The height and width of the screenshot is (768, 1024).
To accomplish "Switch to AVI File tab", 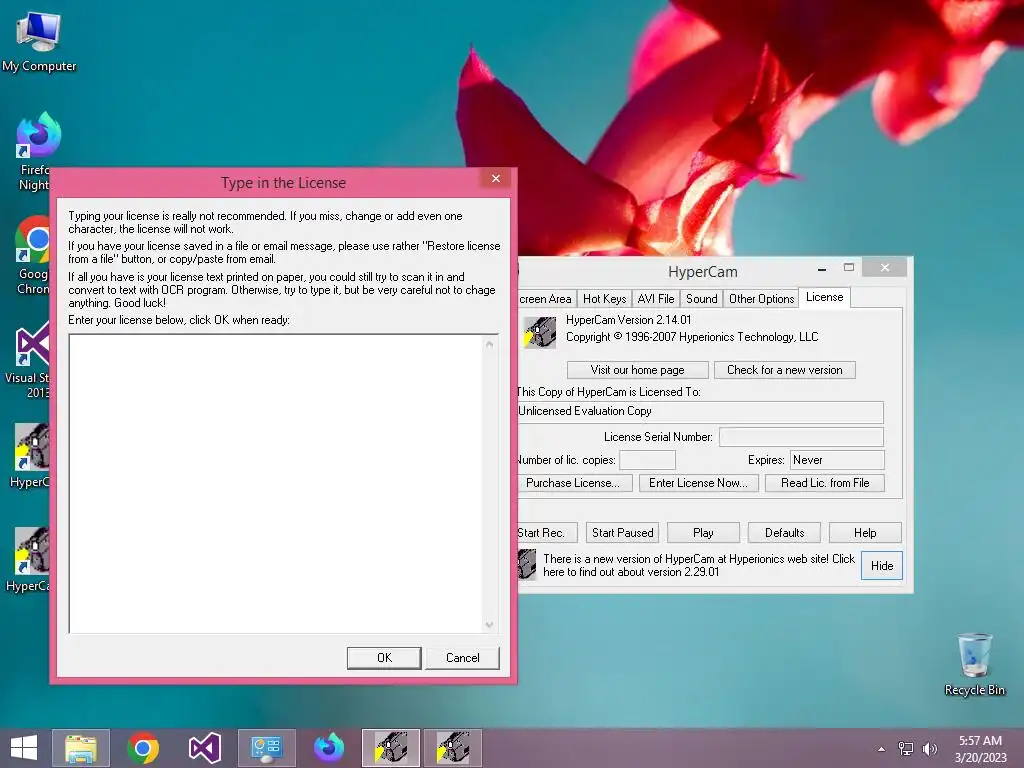I will pos(656,298).
